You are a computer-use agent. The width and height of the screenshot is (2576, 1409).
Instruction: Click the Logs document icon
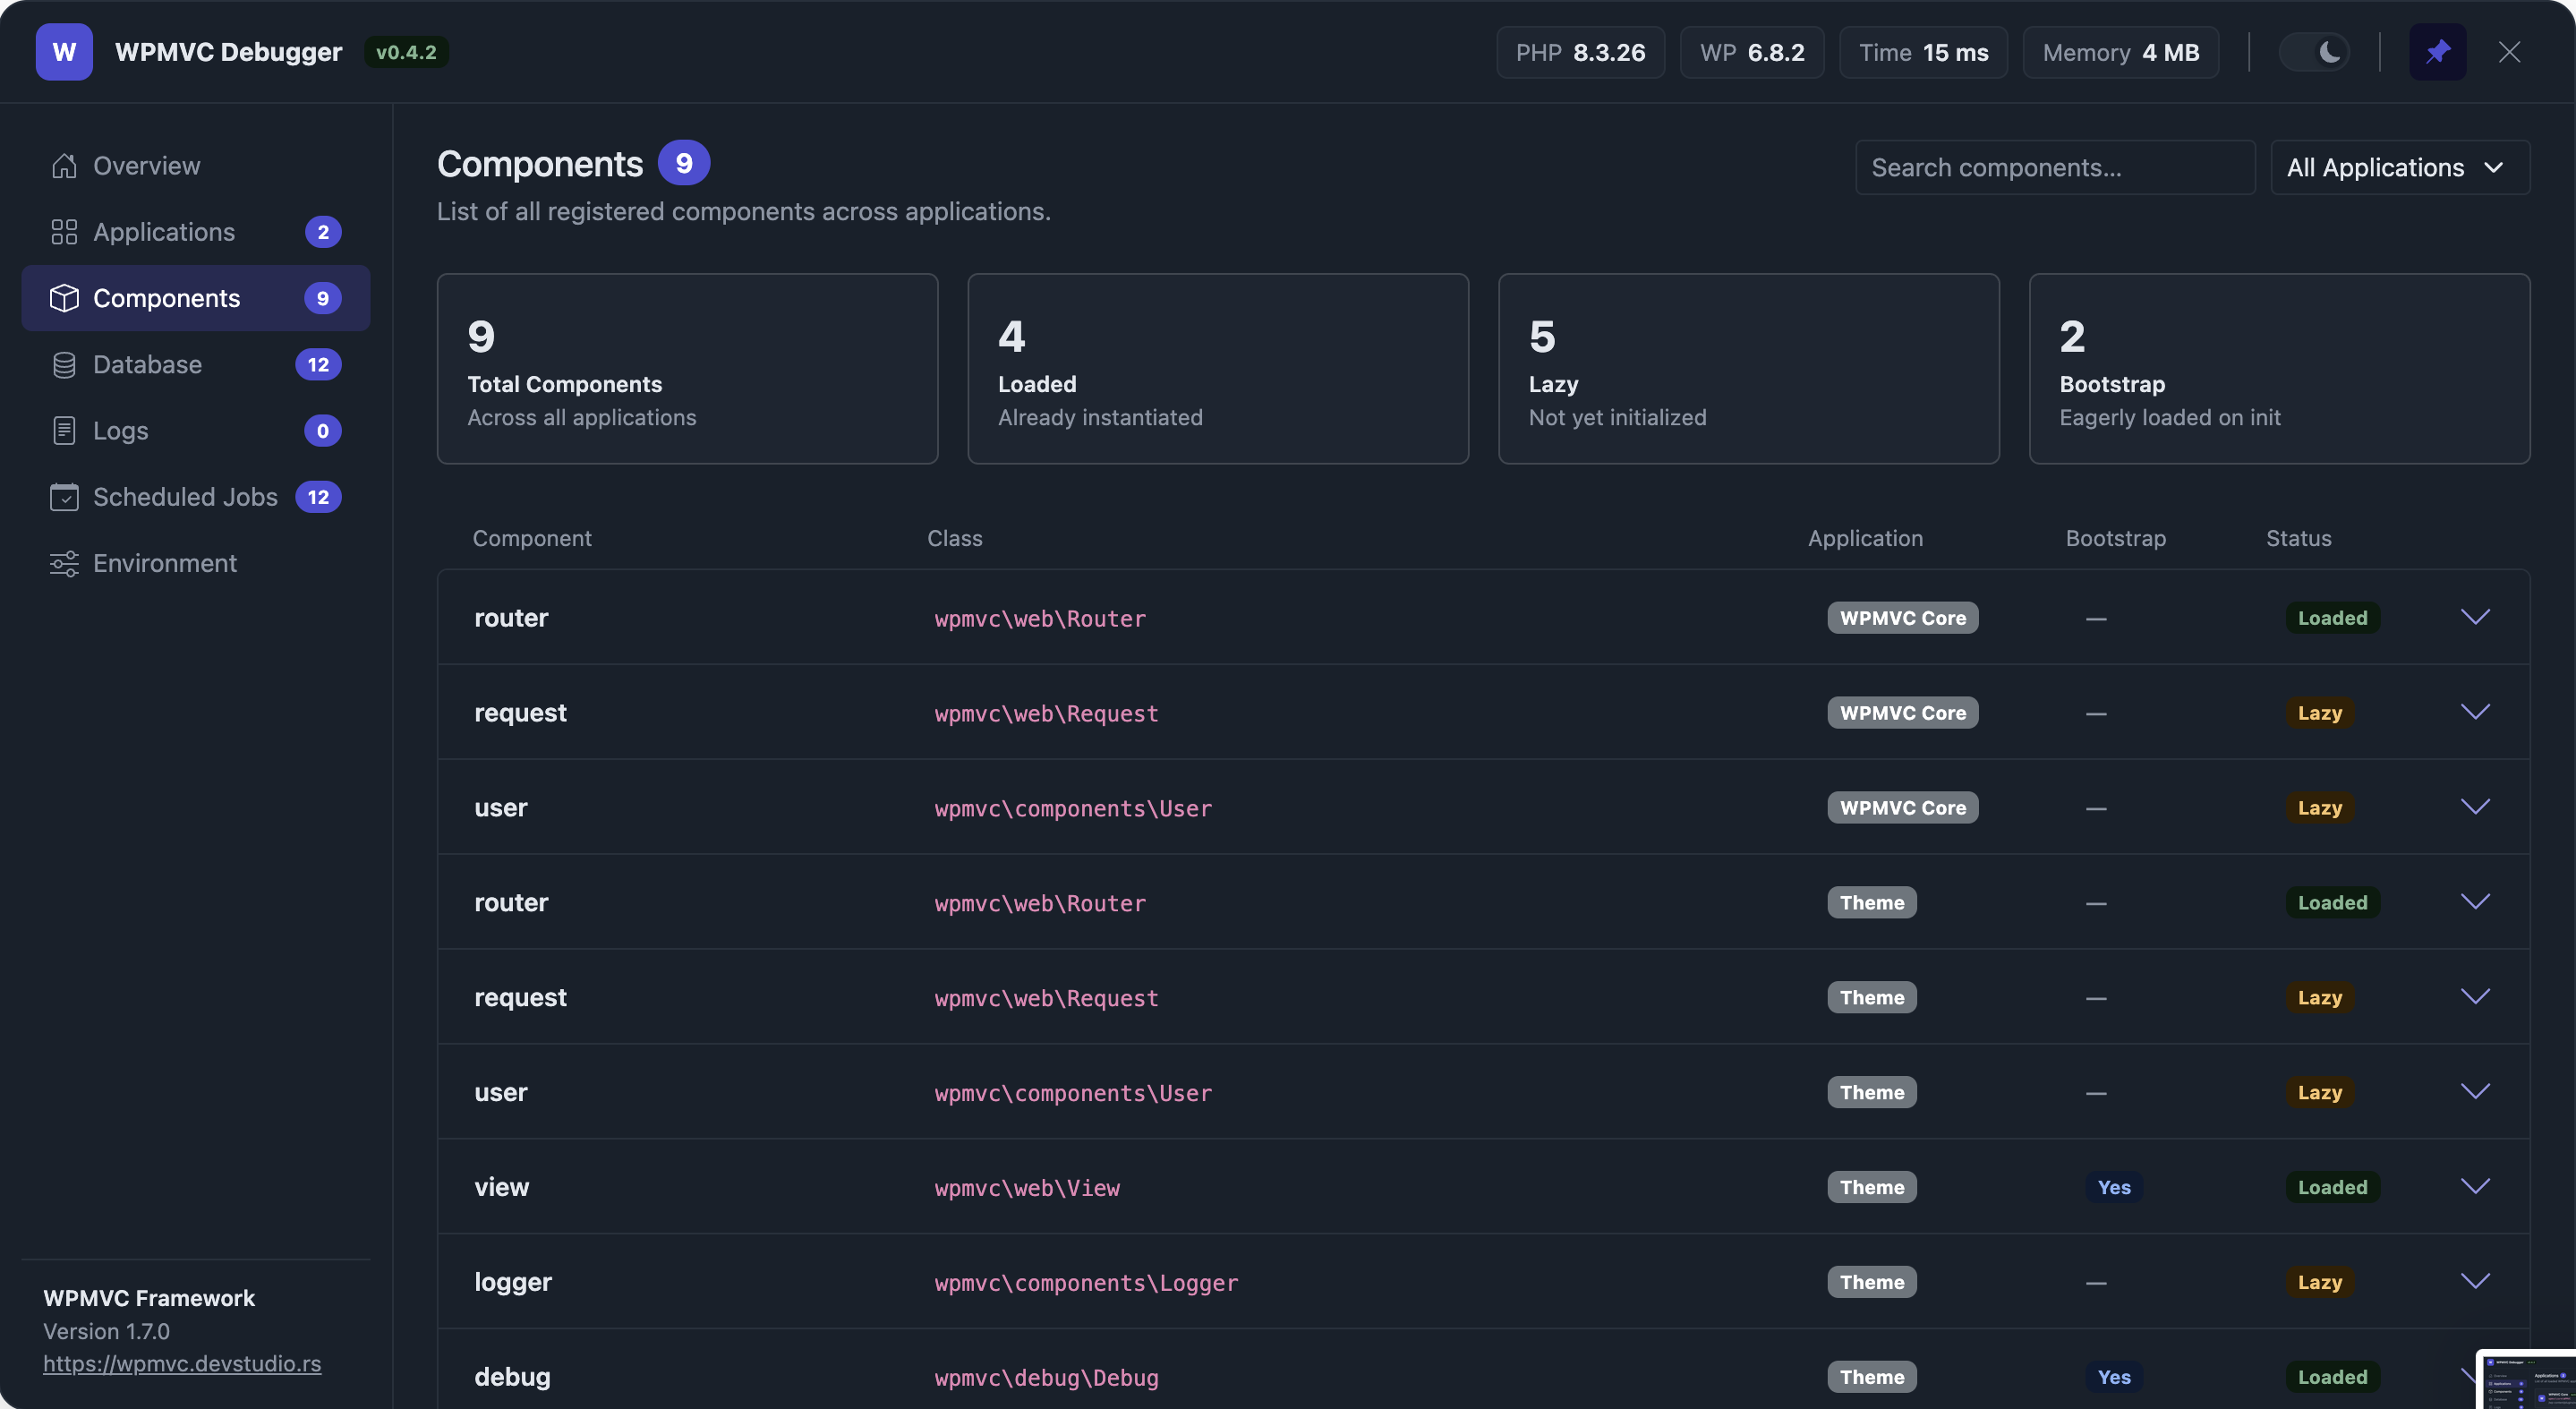[x=64, y=431]
